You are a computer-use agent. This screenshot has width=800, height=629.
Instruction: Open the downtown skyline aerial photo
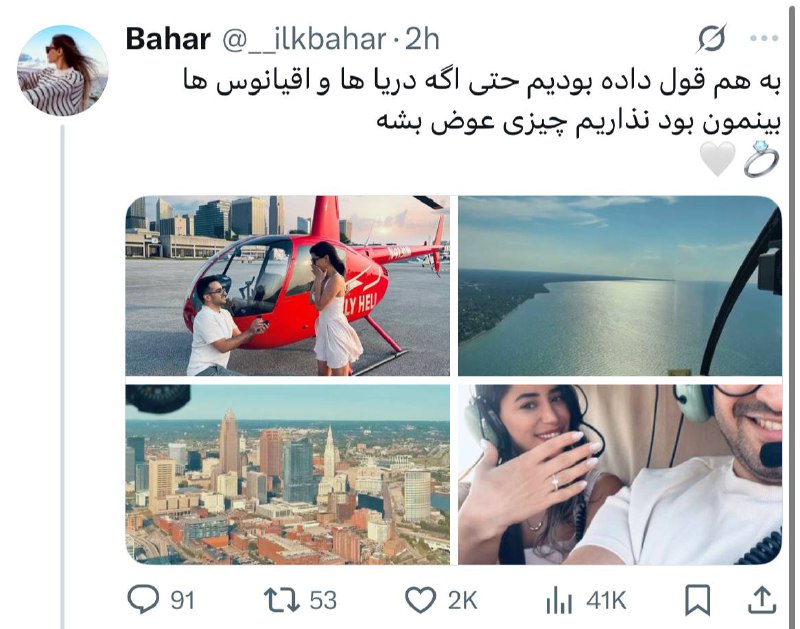pyautogui.click(x=288, y=474)
